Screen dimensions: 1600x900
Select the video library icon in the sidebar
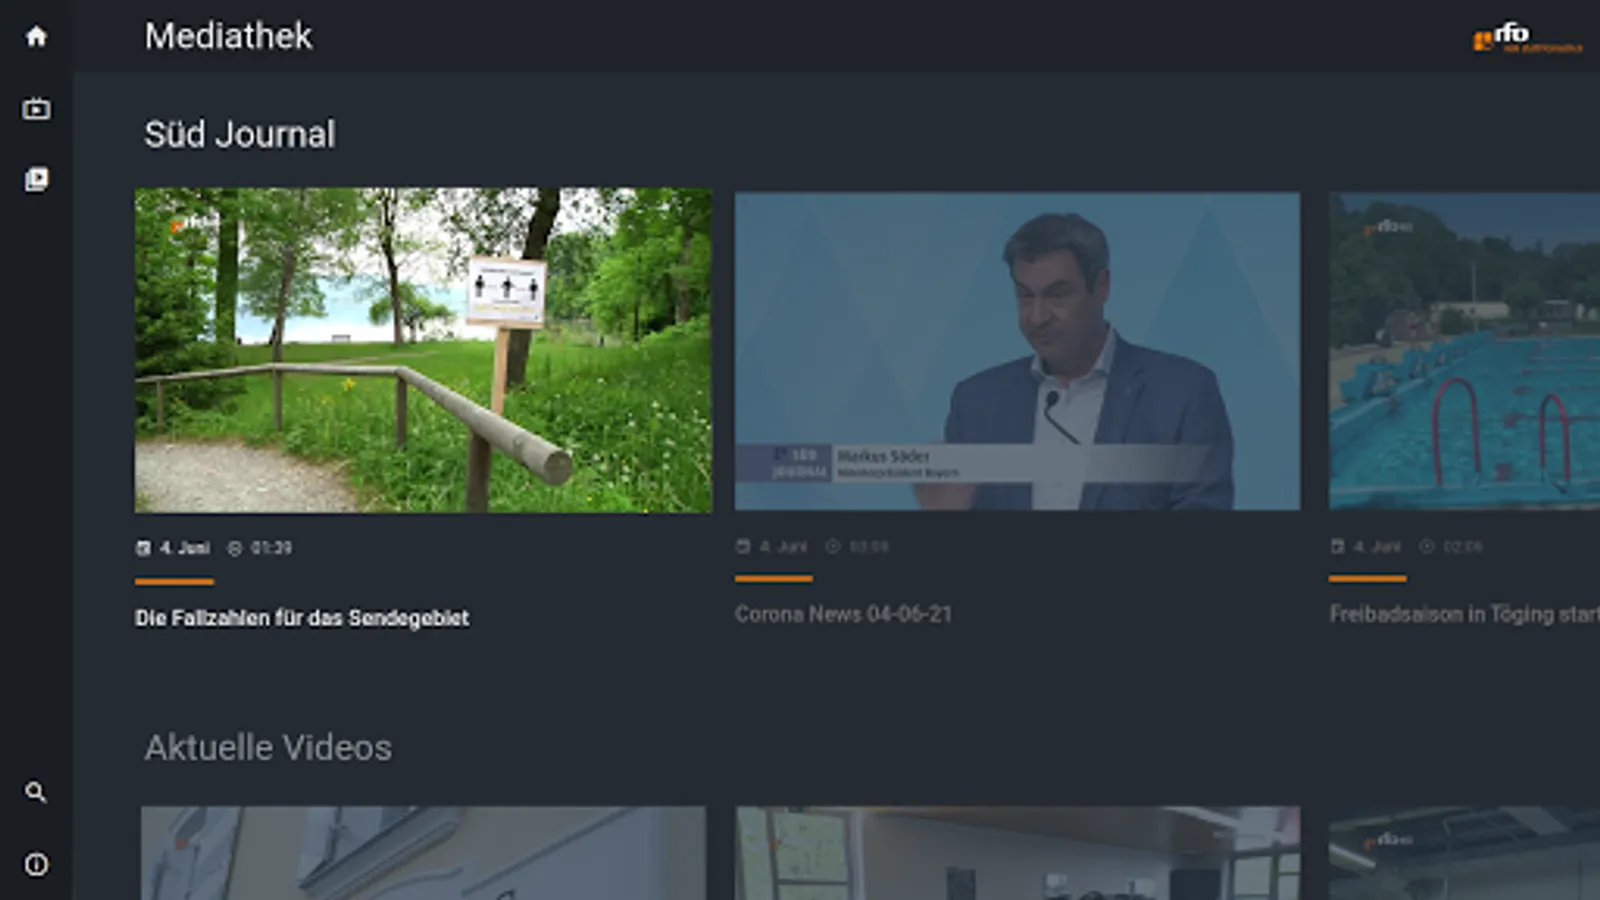click(x=36, y=179)
